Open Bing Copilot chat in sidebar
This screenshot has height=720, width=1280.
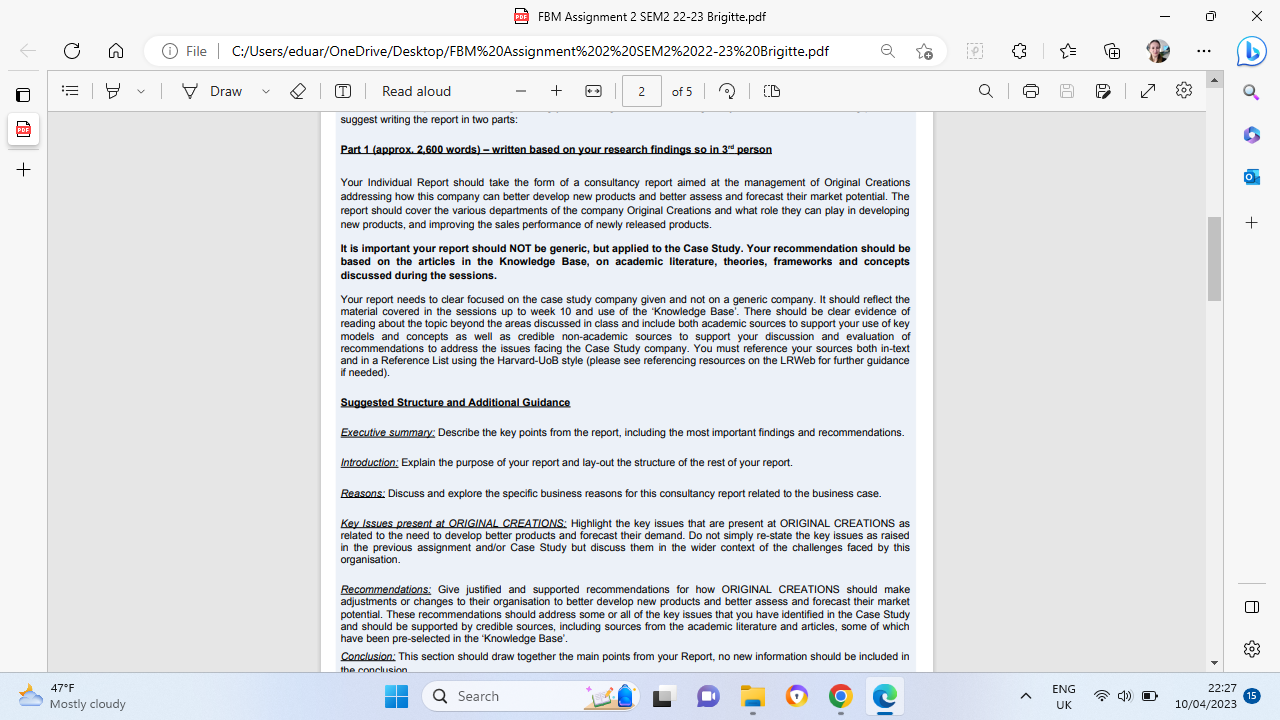point(1251,51)
